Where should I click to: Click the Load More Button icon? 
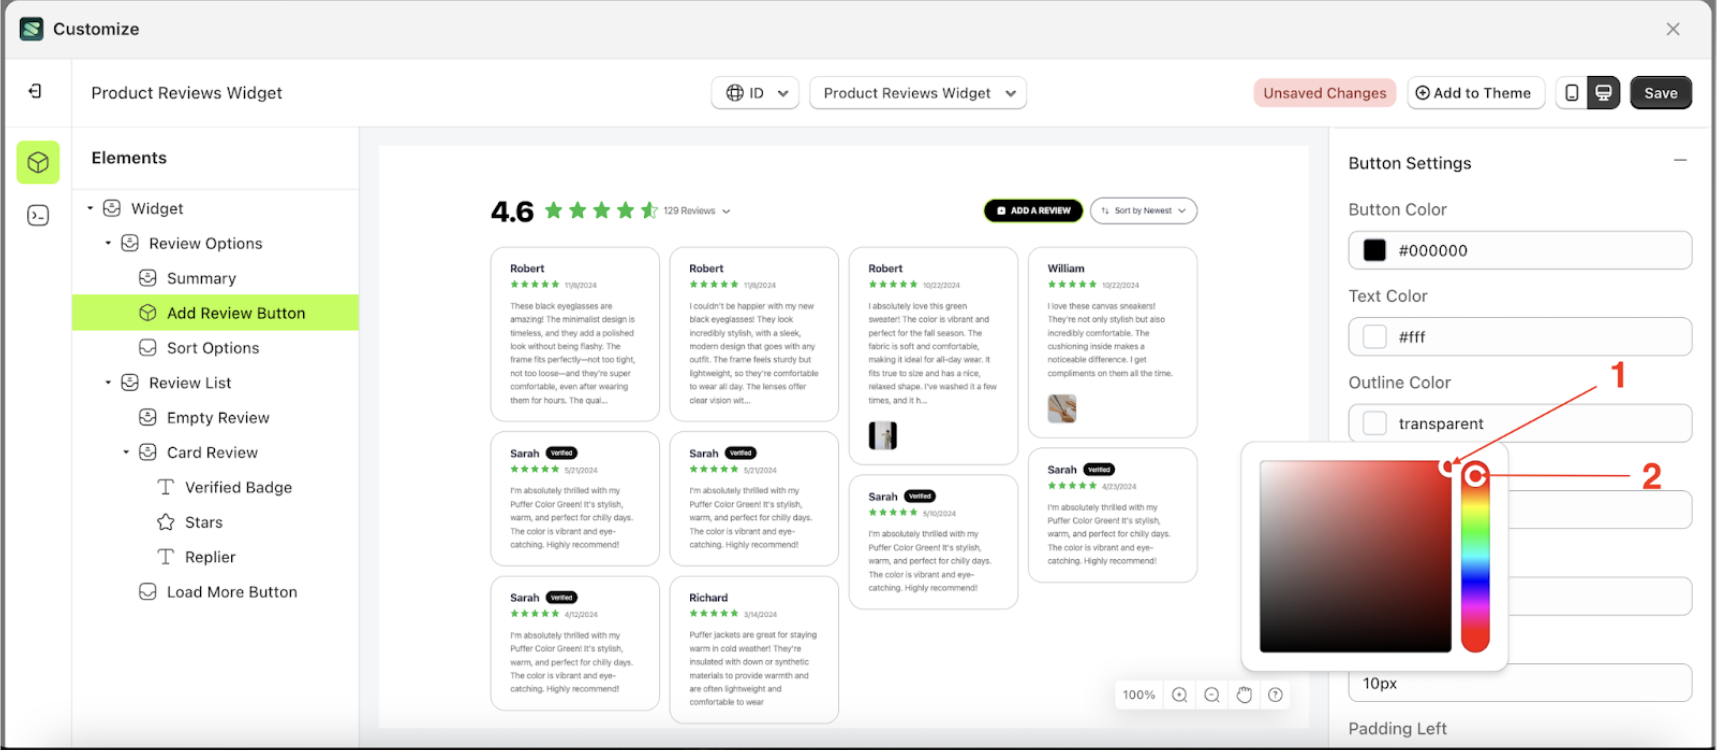(x=148, y=591)
